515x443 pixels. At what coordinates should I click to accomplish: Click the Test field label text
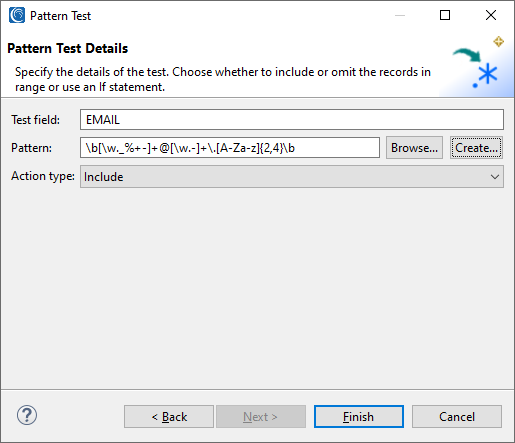(x=36, y=120)
